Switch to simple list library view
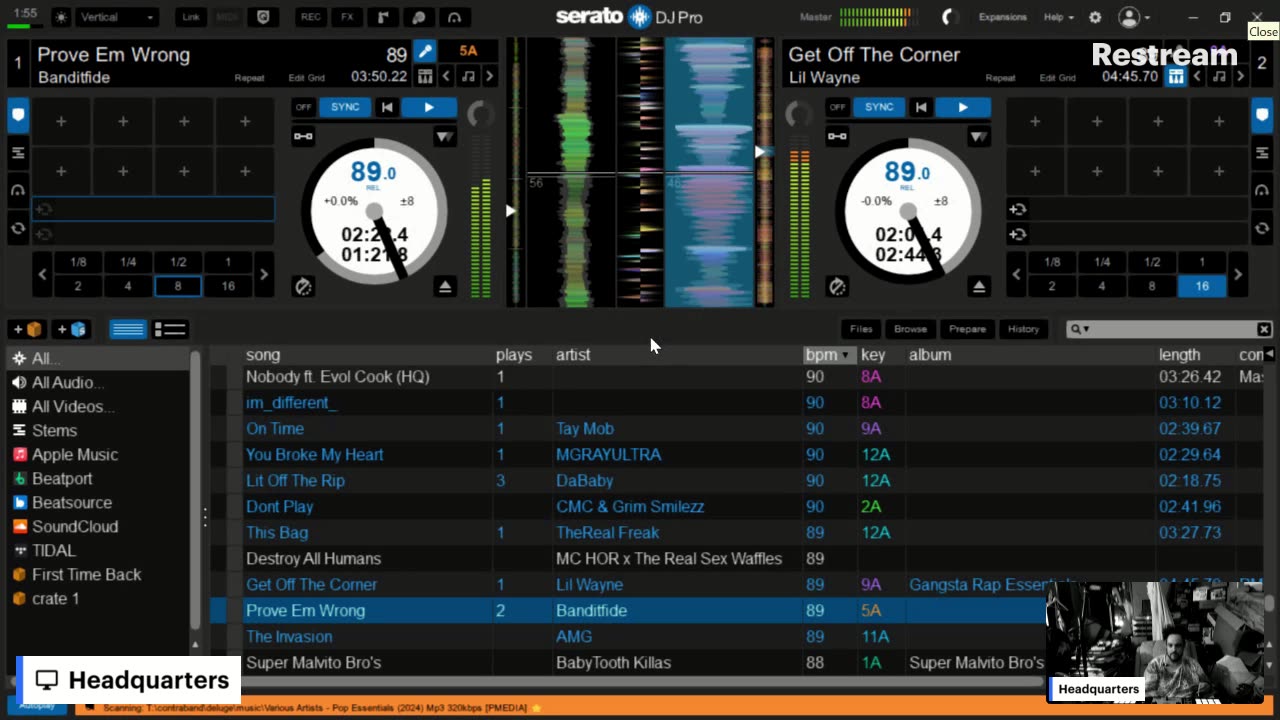1280x720 pixels. point(128,329)
